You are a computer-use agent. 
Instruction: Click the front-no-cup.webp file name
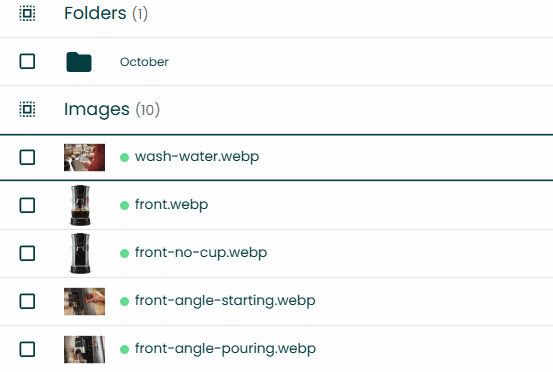[201, 253]
